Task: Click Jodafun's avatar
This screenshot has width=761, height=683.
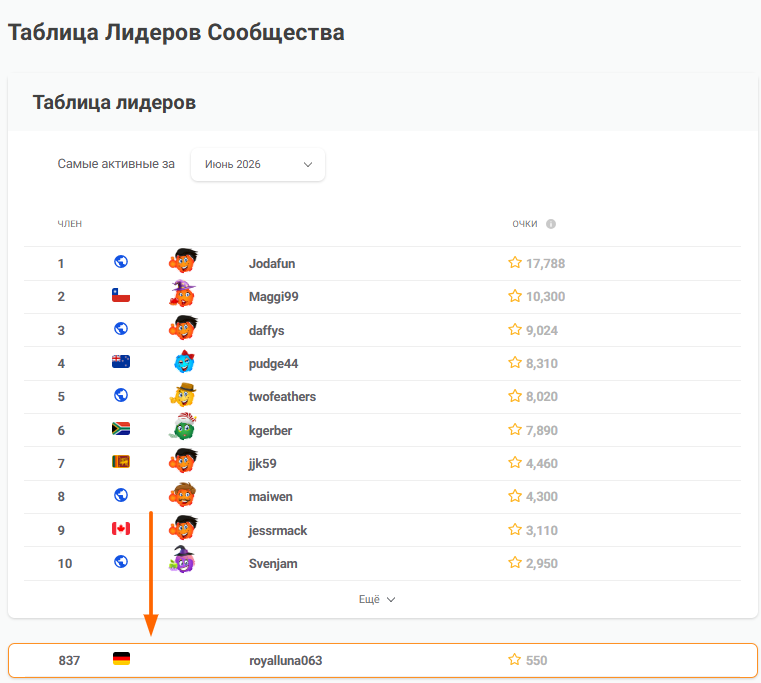Action: point(183,261)
